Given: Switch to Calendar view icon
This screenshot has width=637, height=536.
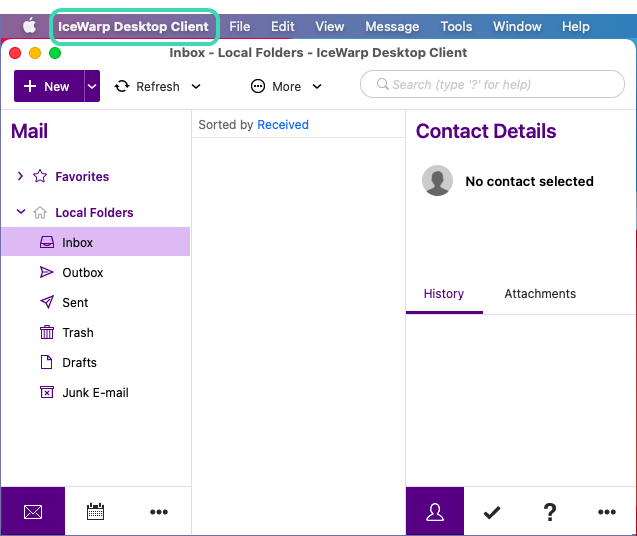Looking at the screenshot, I should click(x=95, y=511).
